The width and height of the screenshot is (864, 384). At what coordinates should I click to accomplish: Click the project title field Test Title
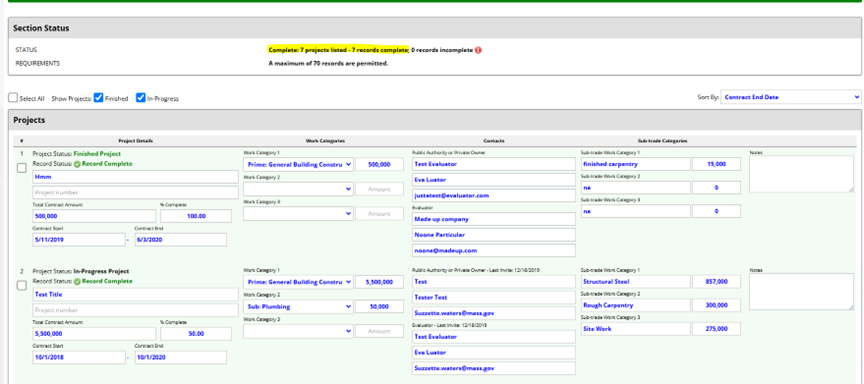coord(136,294)
